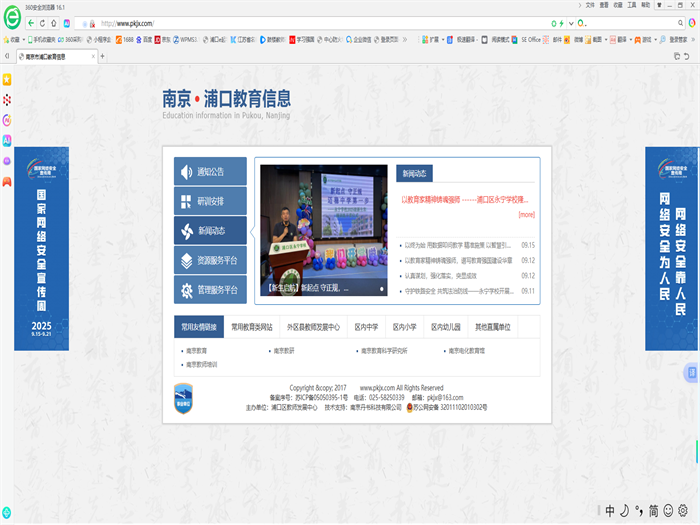Open the 研训安排 training schedule section
Viewport: 700px width, 525px height.
(x=210, y=201)
